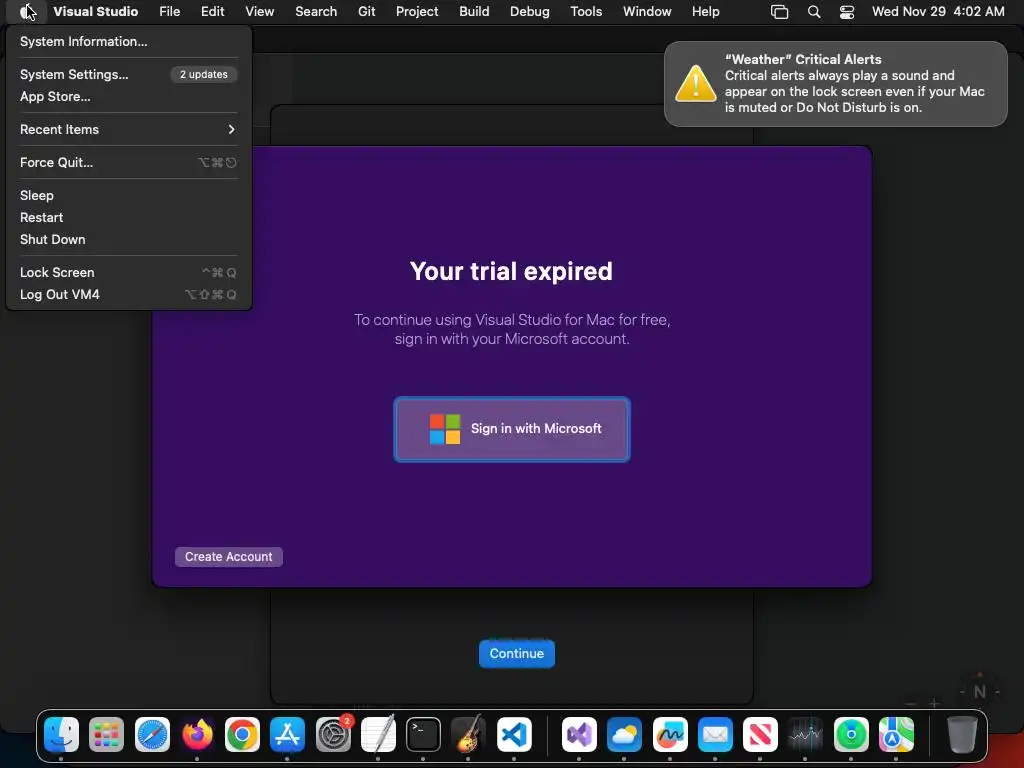Image resolution: width=1024 pixels, height=768 pixels.
Task: Open Visual Studio Code in dock
Action: tap(514, 735)
